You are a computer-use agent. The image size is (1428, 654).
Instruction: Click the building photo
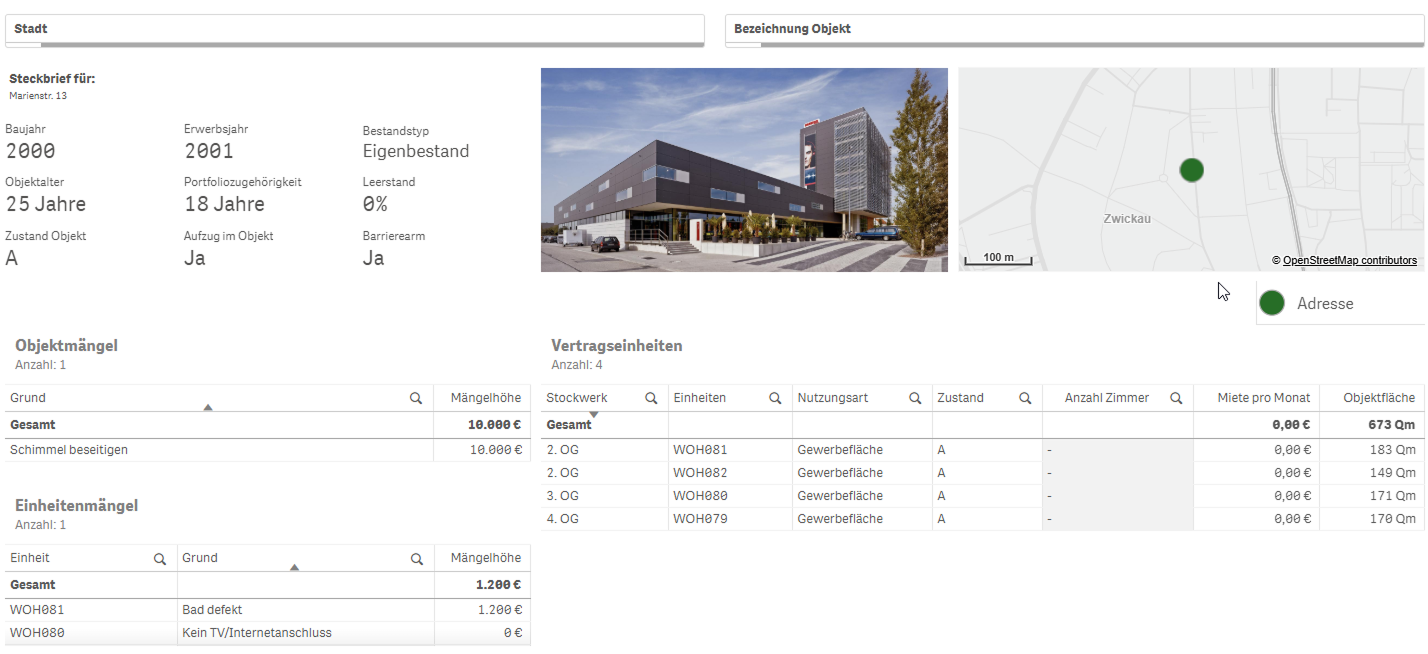pyautogui.click(x=744, y=170)
